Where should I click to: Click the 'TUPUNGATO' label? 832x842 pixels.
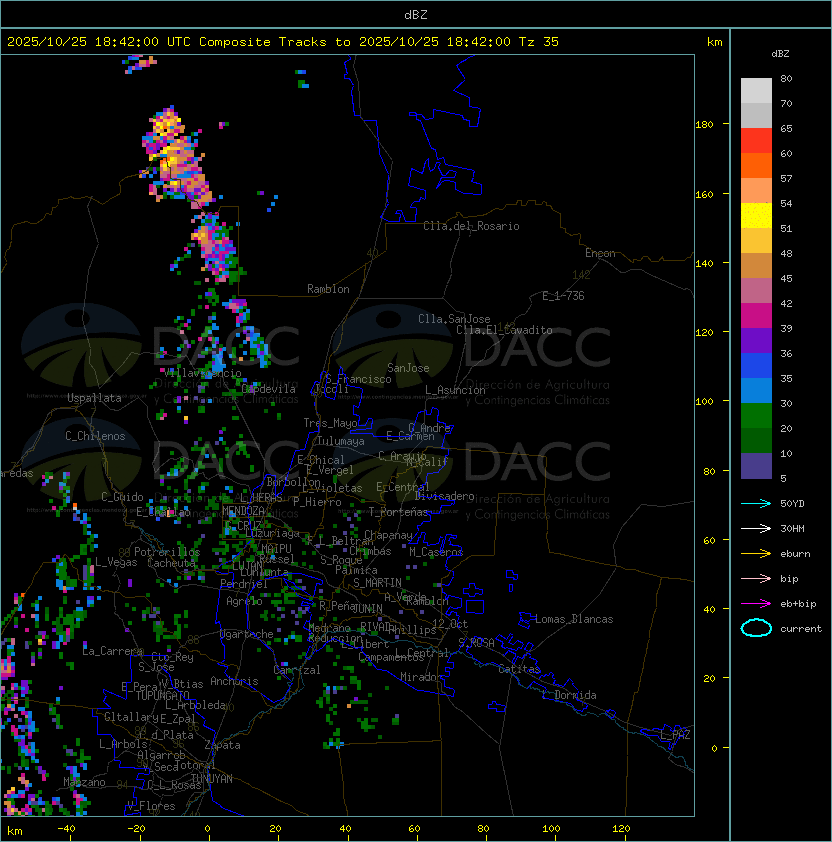pos(162,695)
